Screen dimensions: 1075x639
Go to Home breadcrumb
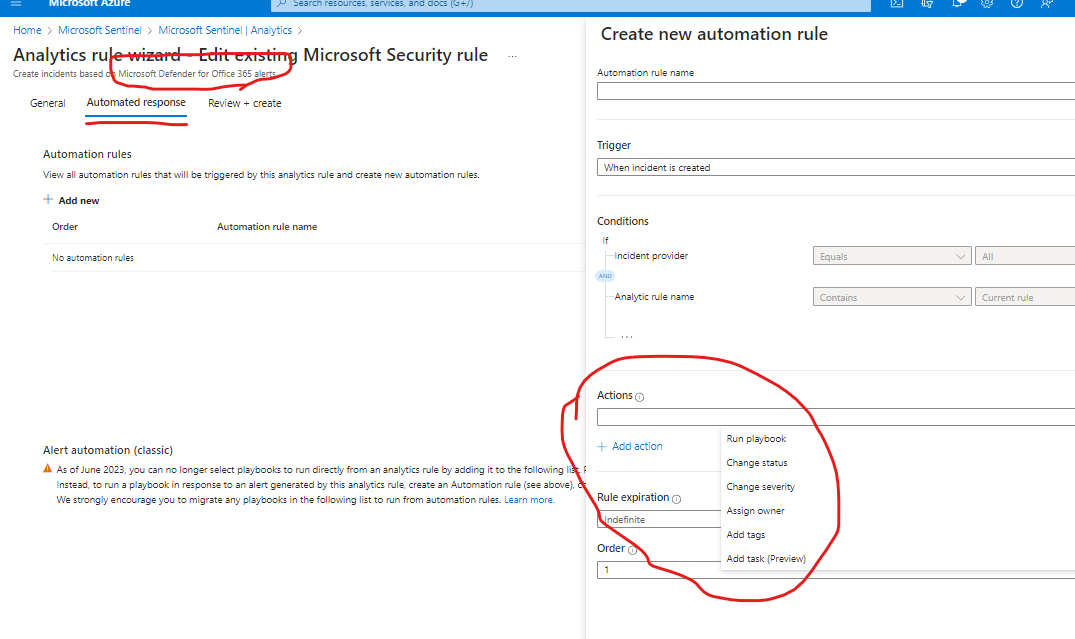pos(27,30)
